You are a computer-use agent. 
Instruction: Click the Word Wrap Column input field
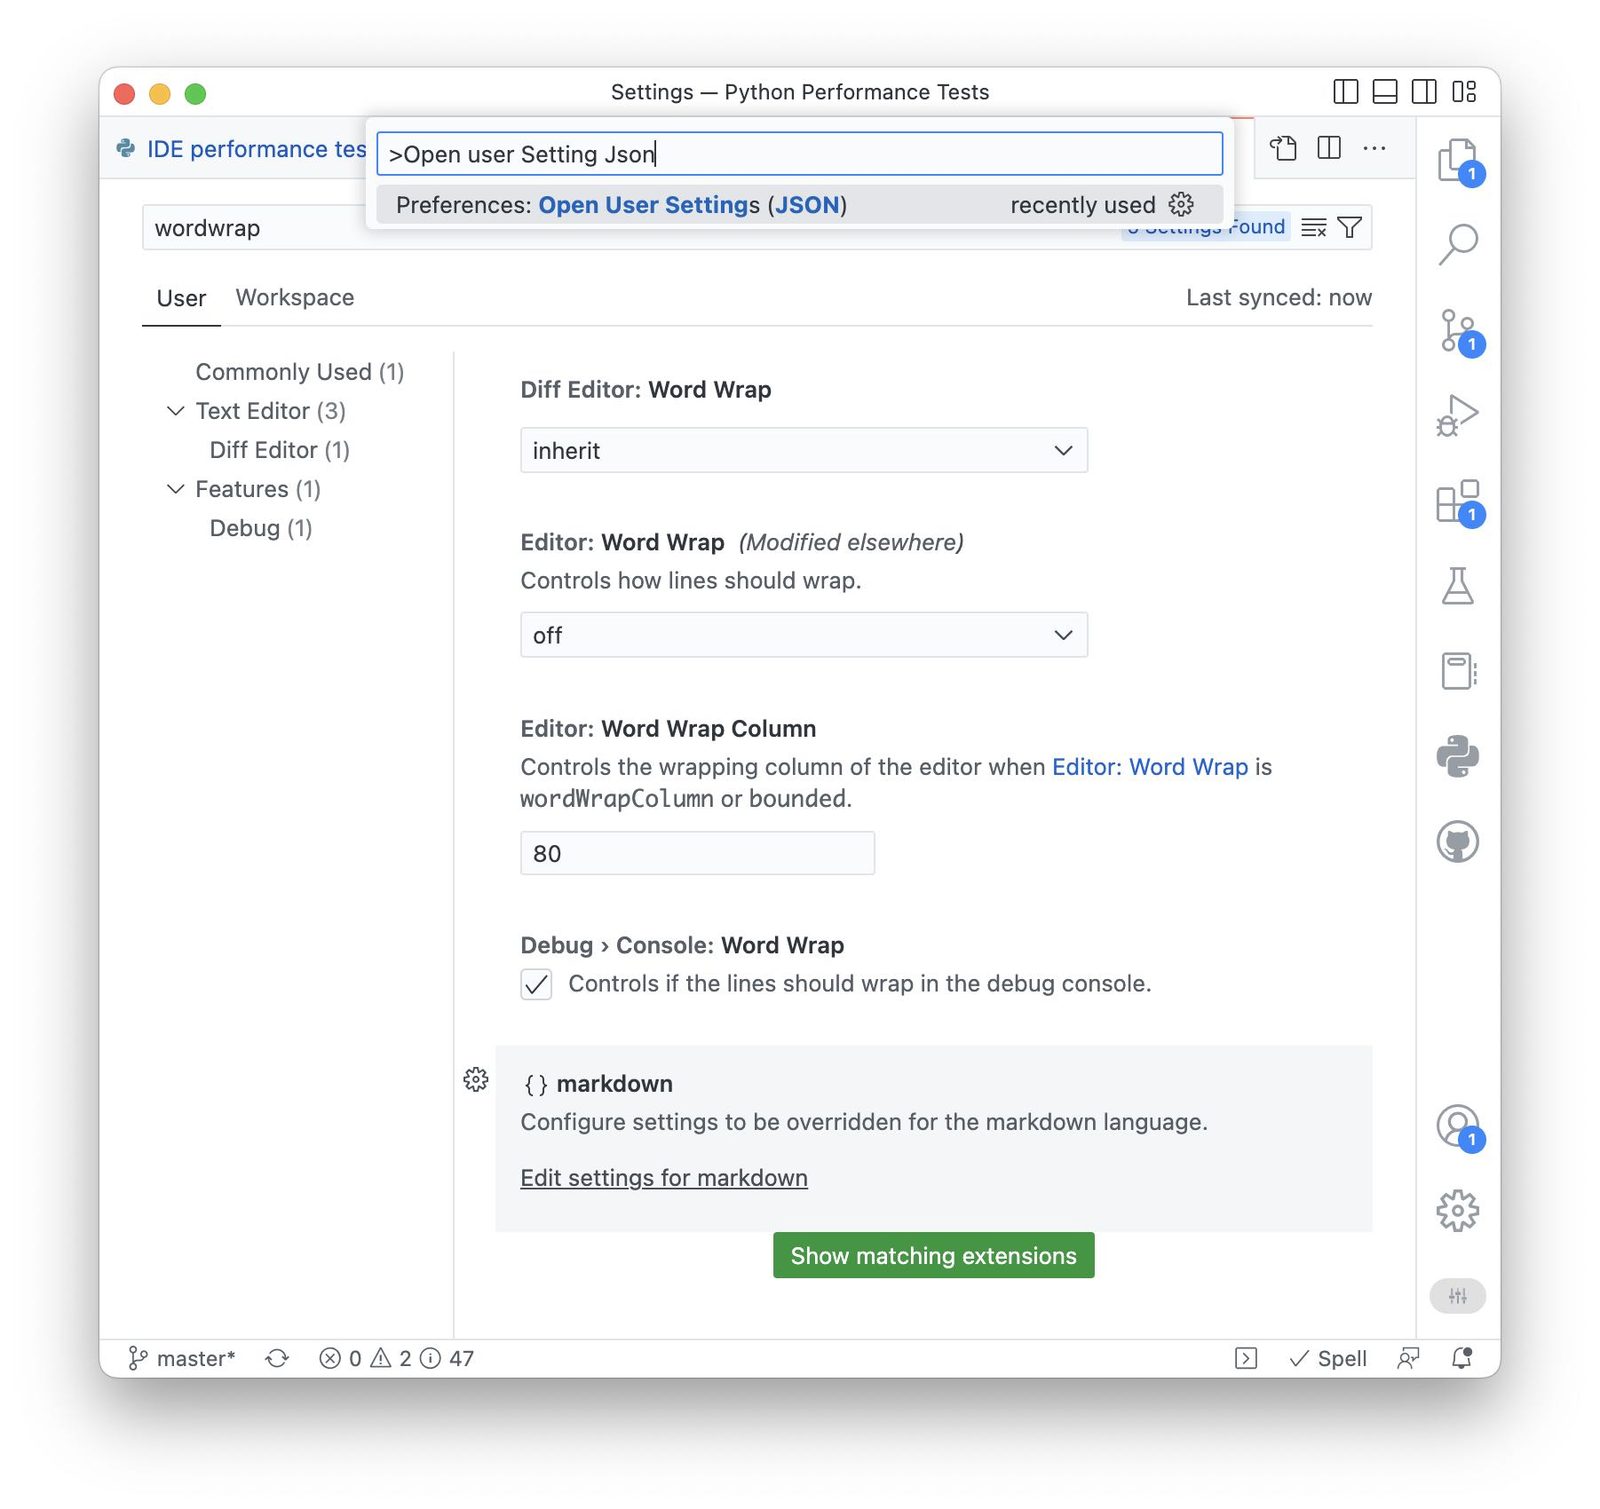(x=697, y=853)
